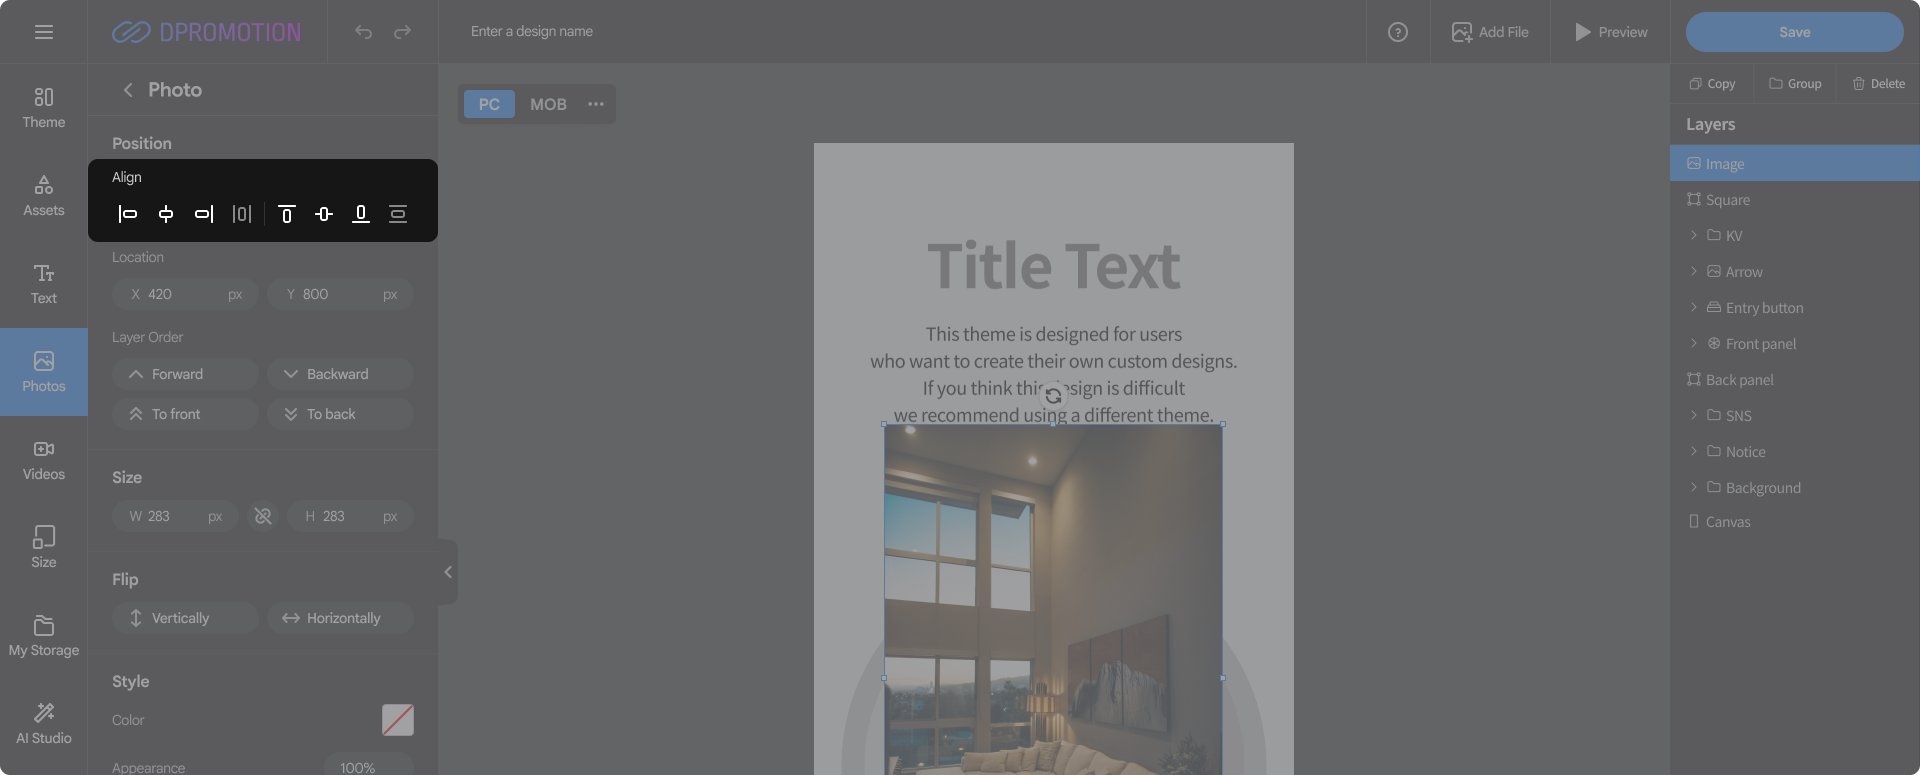Select the Canvas layer
1920x775 pixels.
[x=1795, y=522]
